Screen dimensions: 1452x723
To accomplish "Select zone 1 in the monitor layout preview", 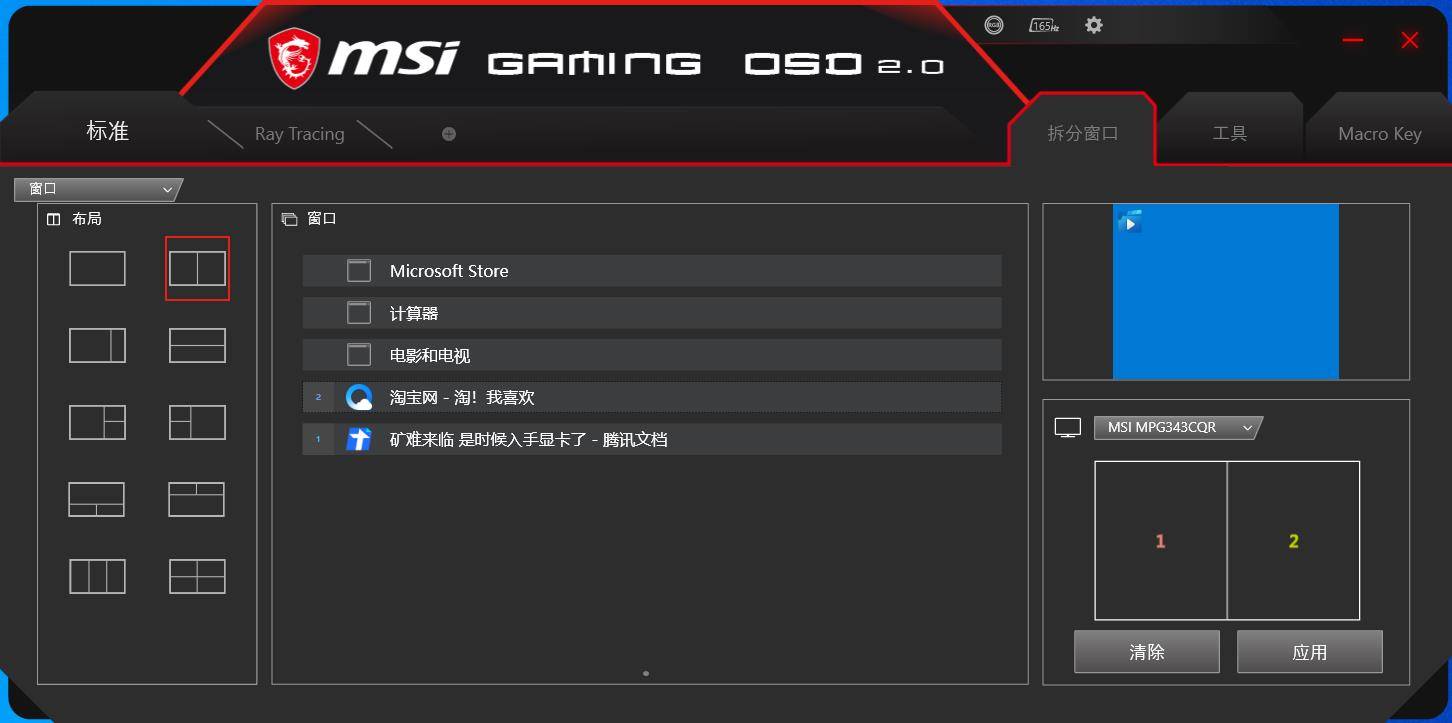I will [1161, 541].
